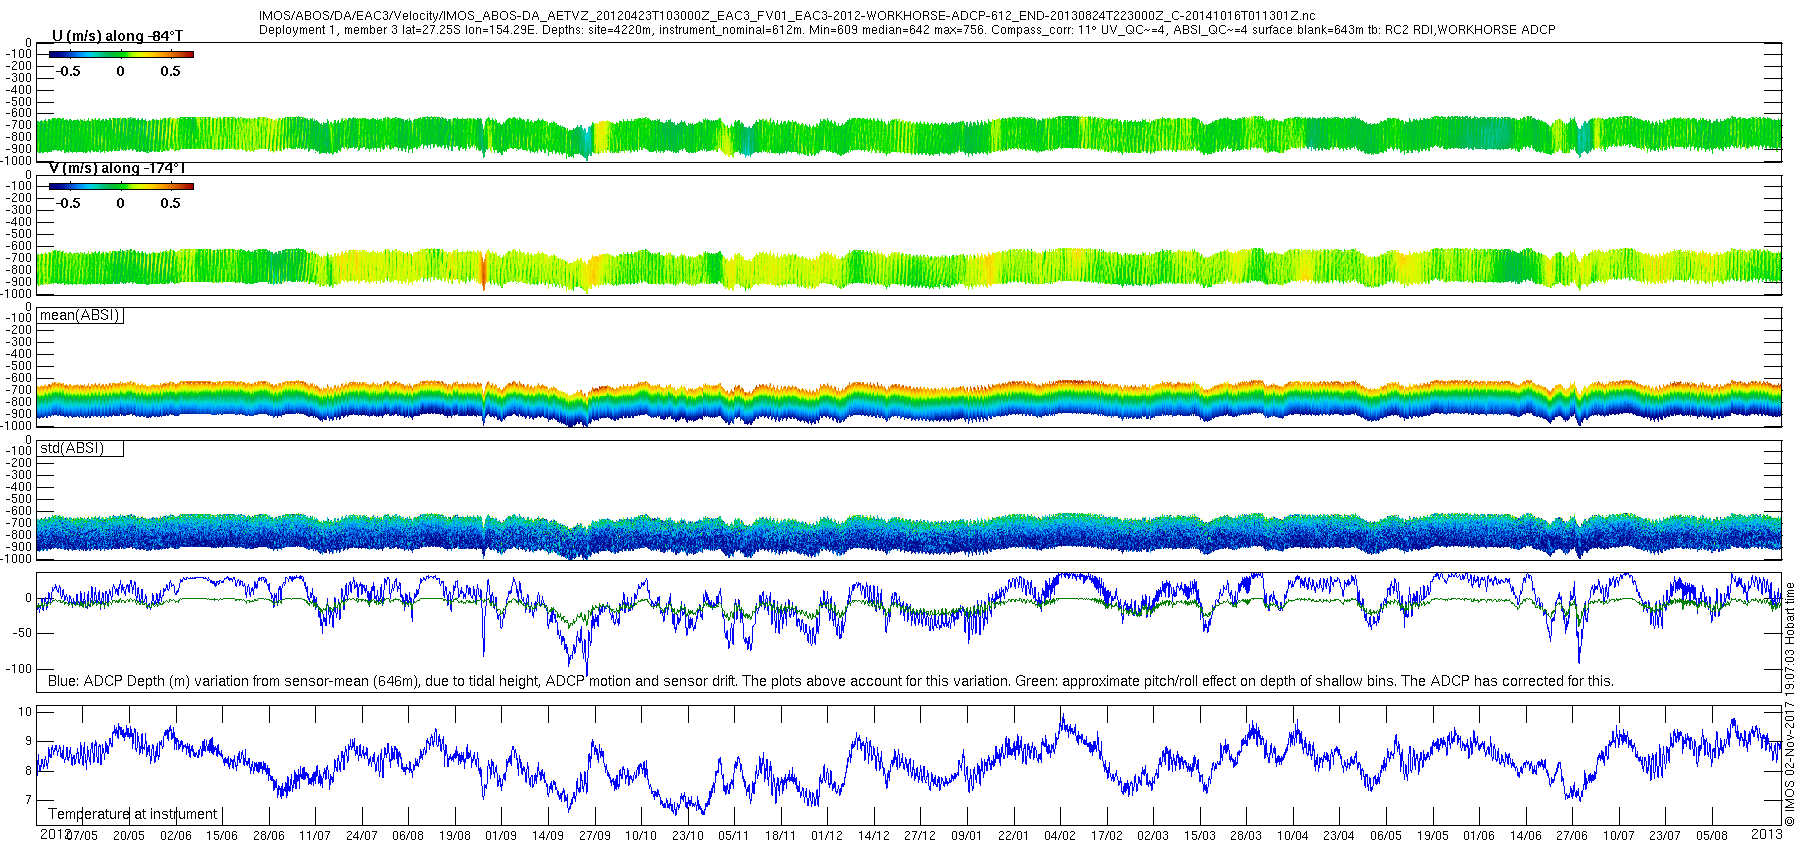Click the 'Blue: ADCP Depth (m) variation' caption
This screenshot has width=1800, height=850.
(x=831, y=681)
